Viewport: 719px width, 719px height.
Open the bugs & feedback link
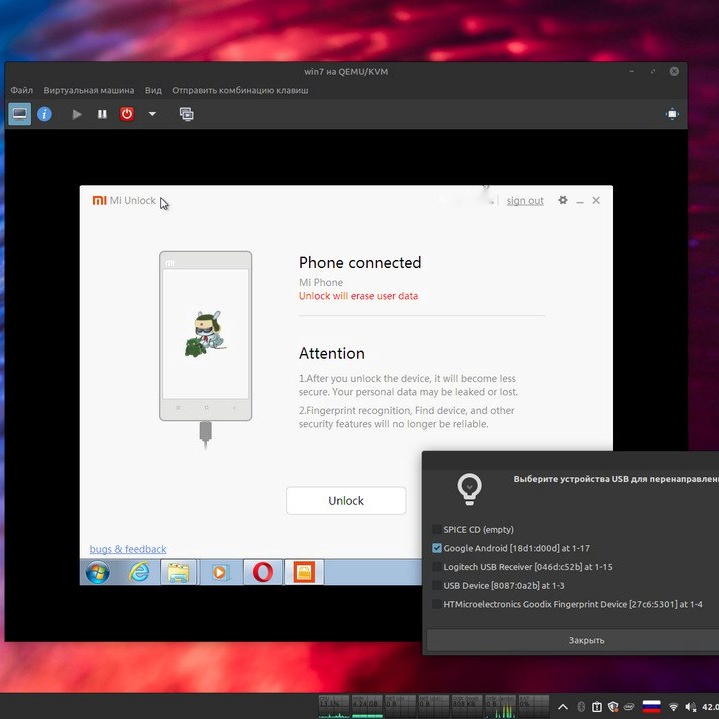pos(128,549)
